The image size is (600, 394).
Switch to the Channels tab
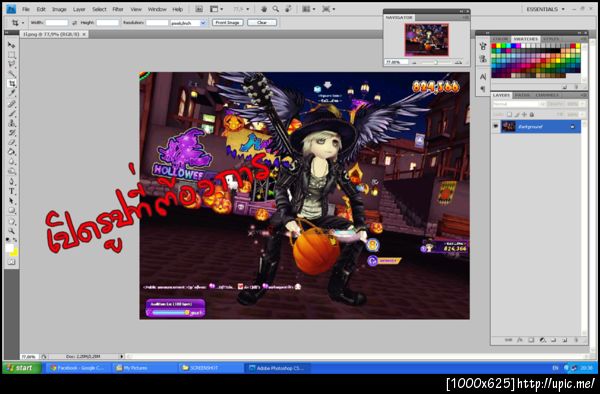pyautogui.click(x=548, y=95)
